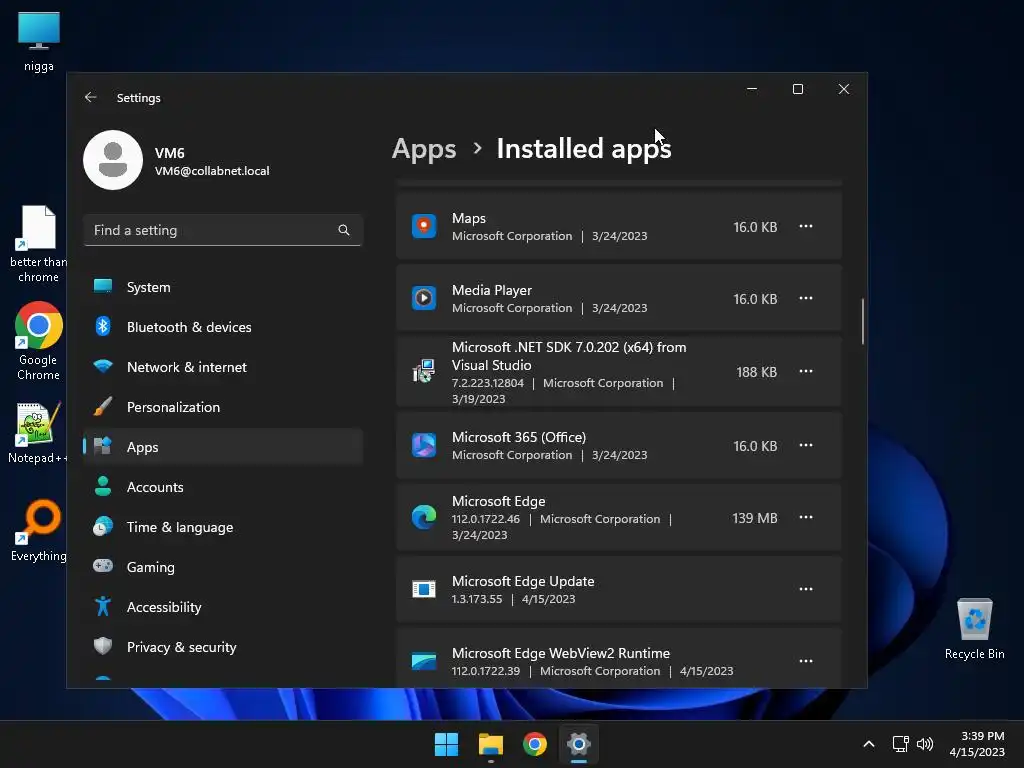
Task: Click the Microsoft 365 (Office) icon
Action: tap(424, 445)
